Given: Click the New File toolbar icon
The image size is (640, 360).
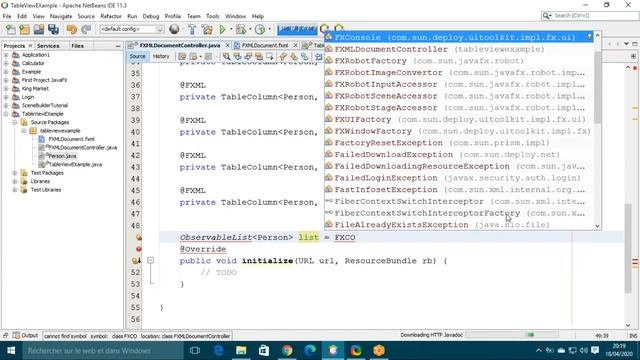Looking at the screenshot, I should 11,29.
